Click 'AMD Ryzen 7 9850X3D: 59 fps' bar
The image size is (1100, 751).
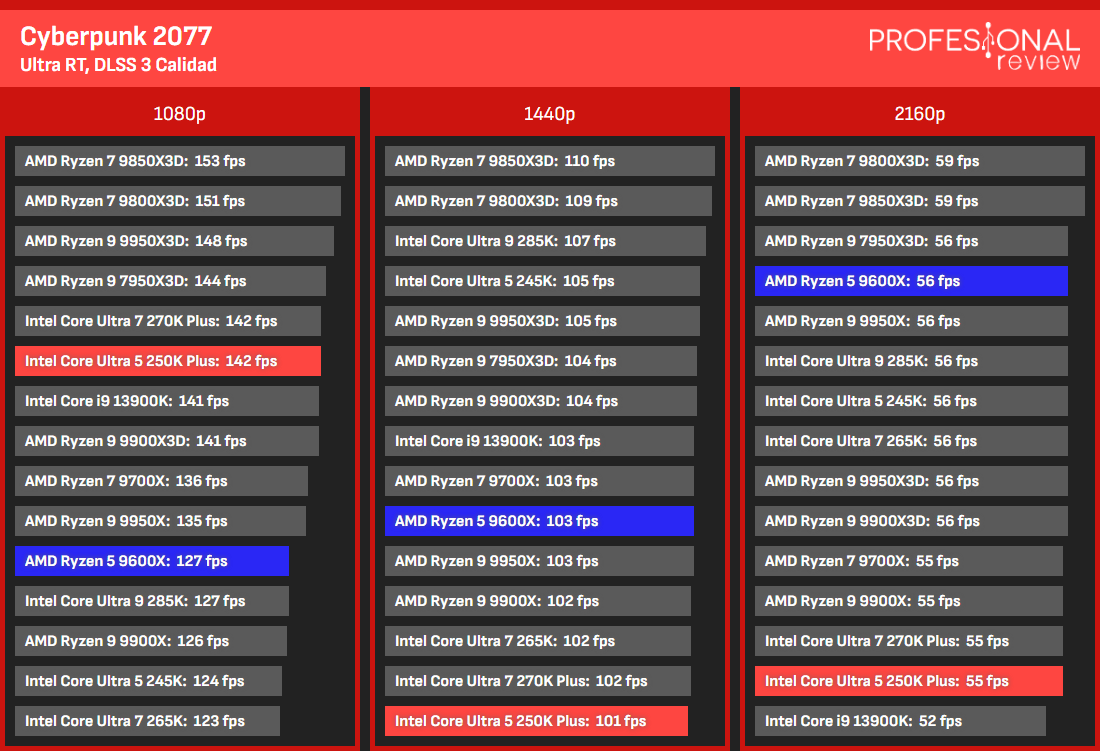coord(920,201)
